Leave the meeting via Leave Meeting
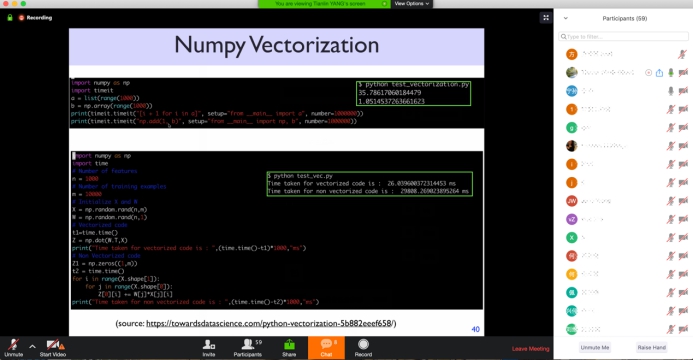693x360 pixels. pos(530,349)
